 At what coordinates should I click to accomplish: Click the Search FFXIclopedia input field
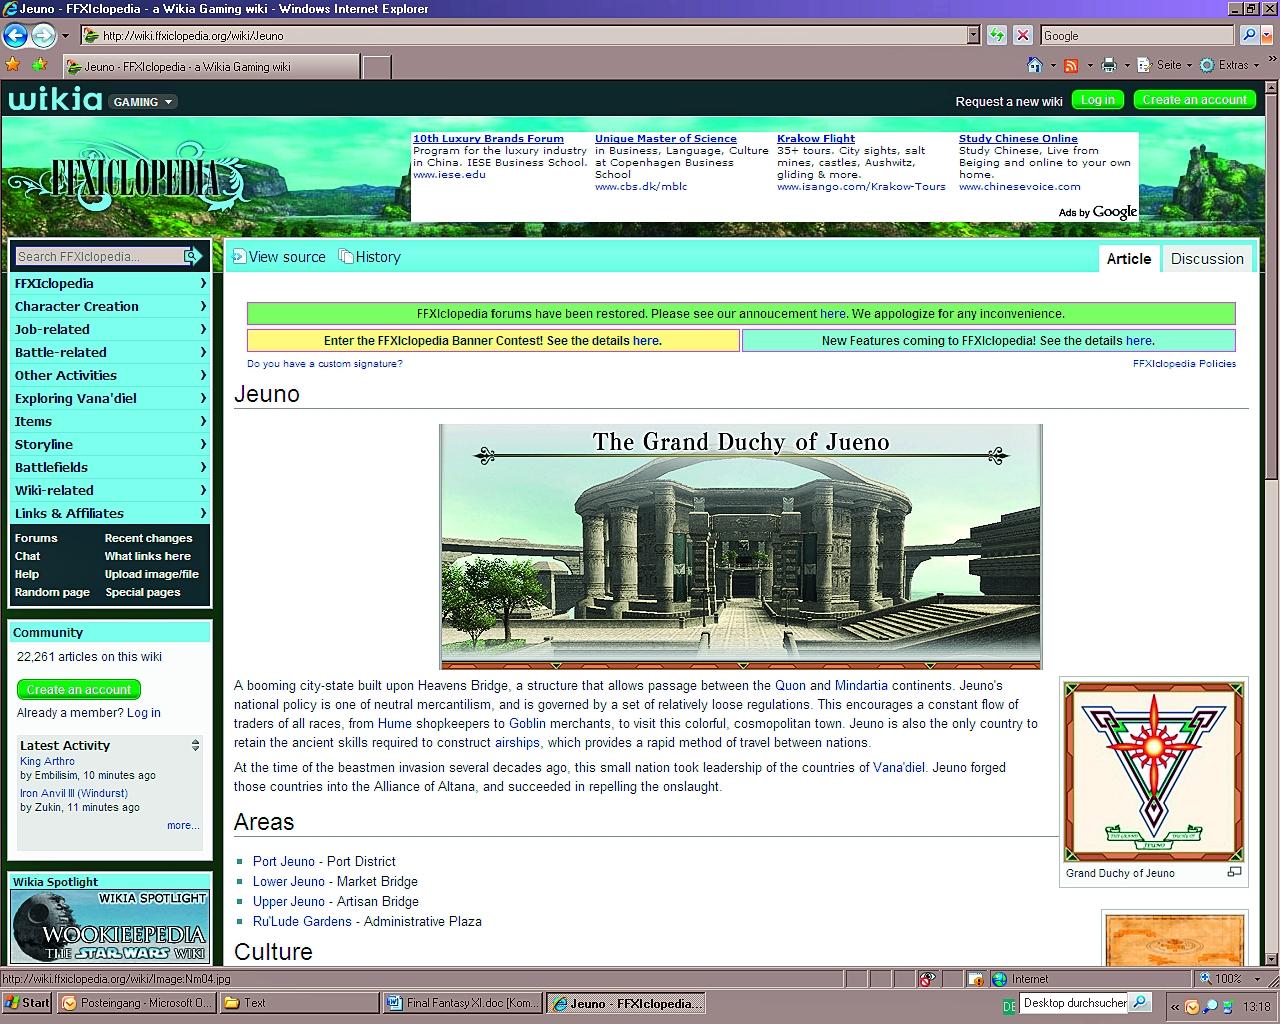(x=99, y=257)
